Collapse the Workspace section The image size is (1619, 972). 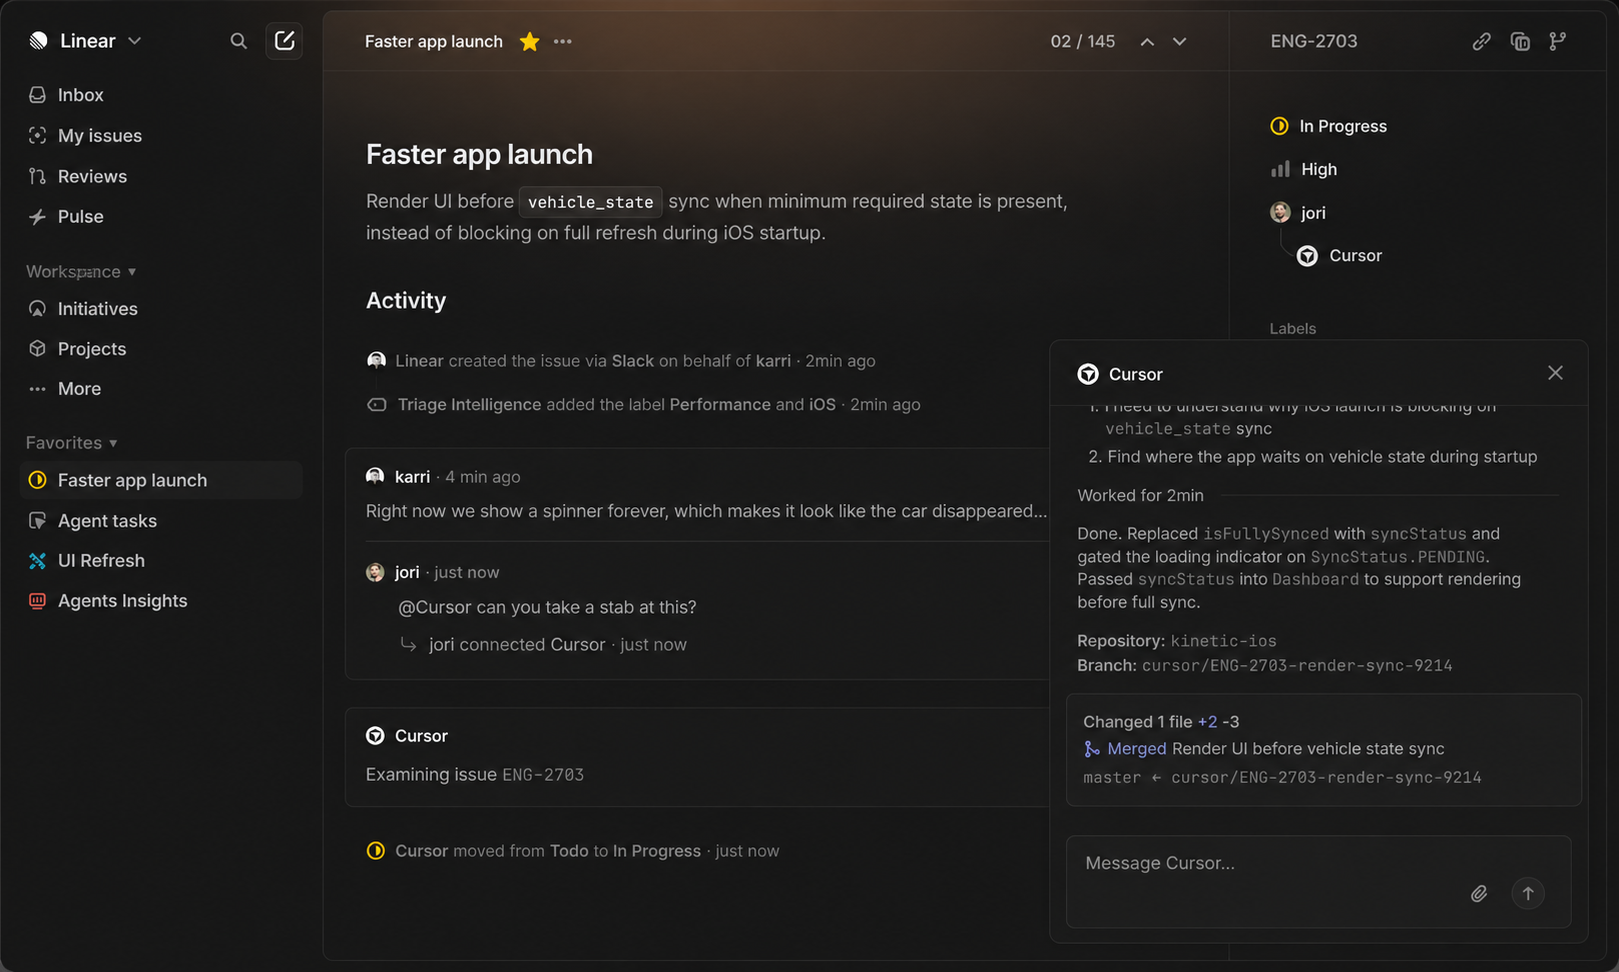81,272
